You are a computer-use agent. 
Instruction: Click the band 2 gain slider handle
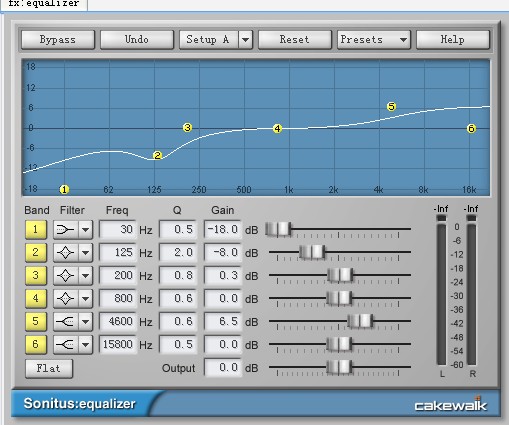(x=312, y=252)
